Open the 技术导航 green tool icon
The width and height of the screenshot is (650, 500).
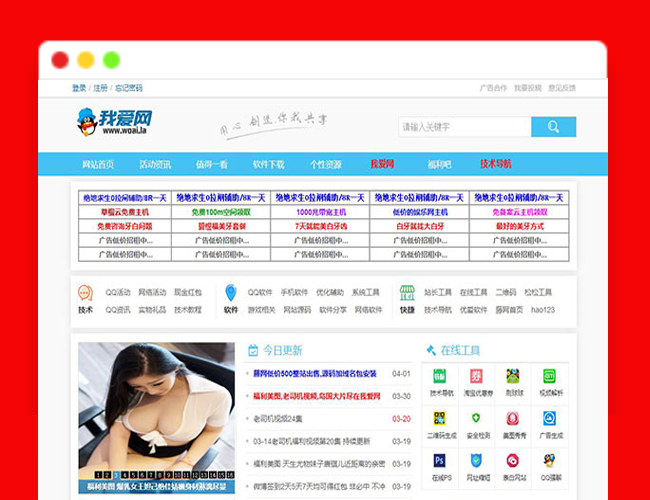[x=439, y=376]
